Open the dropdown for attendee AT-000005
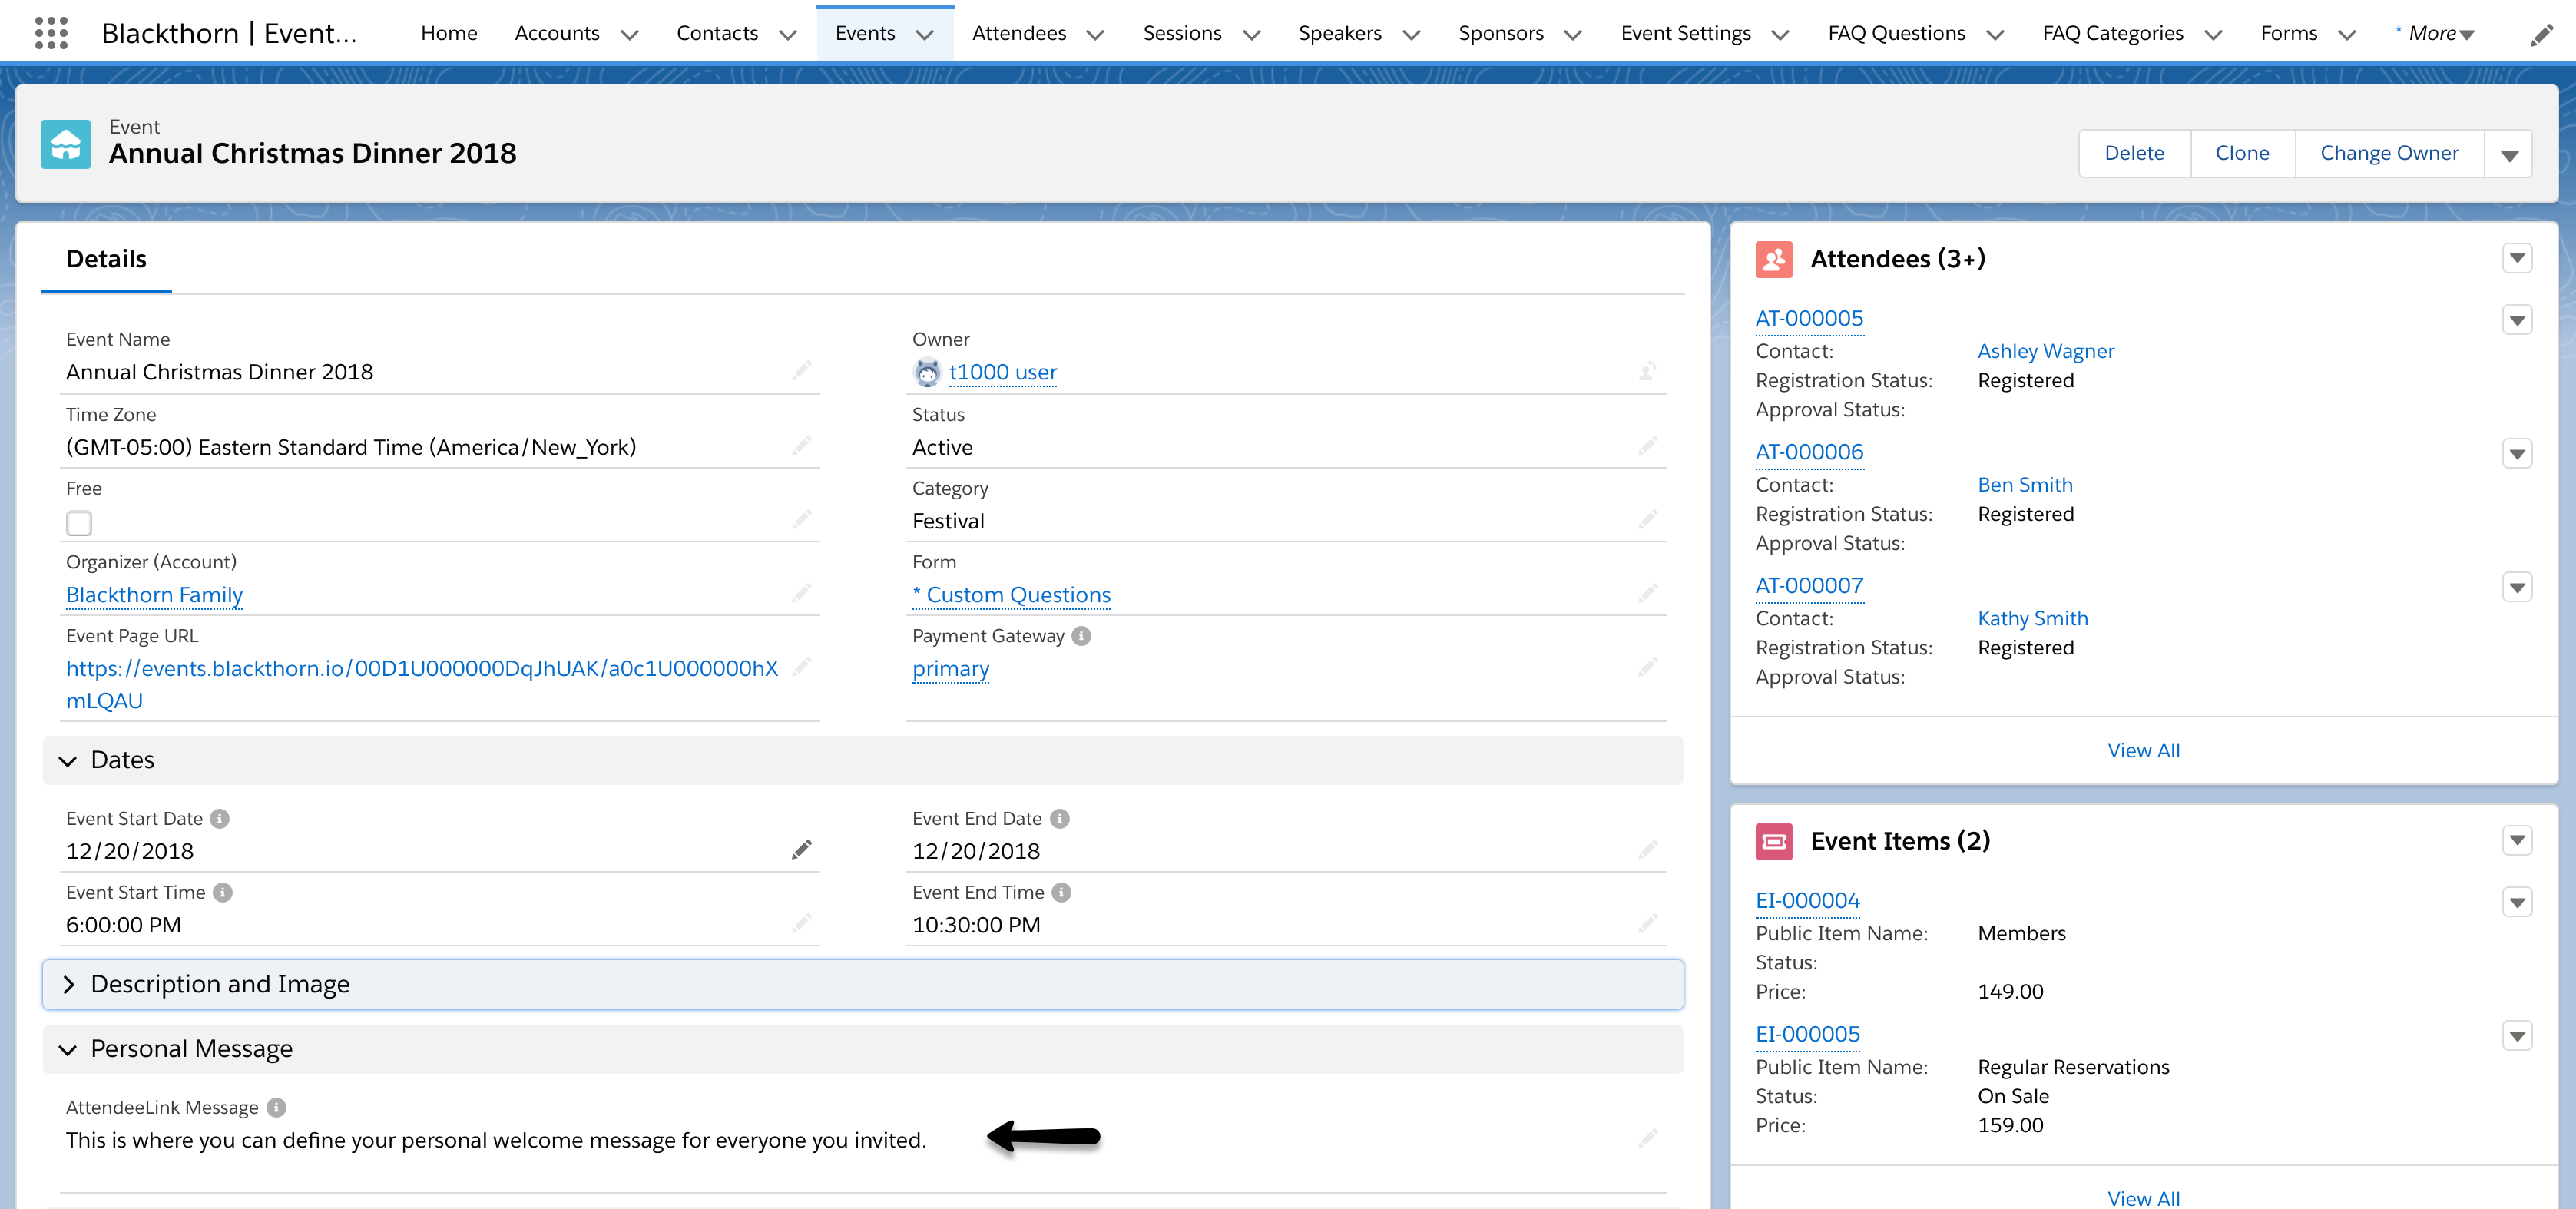This screenshot has width=2576, height=1209. click(x=2516, y=320)
